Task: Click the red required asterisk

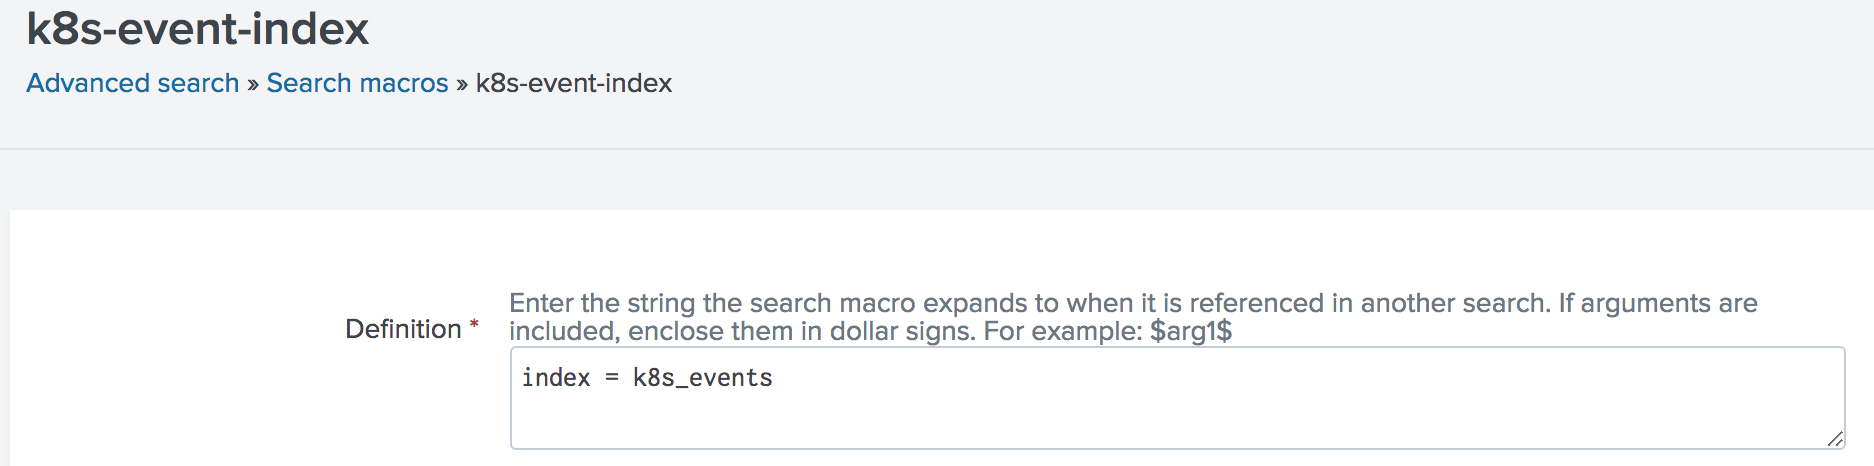Action: click(474, 325)
